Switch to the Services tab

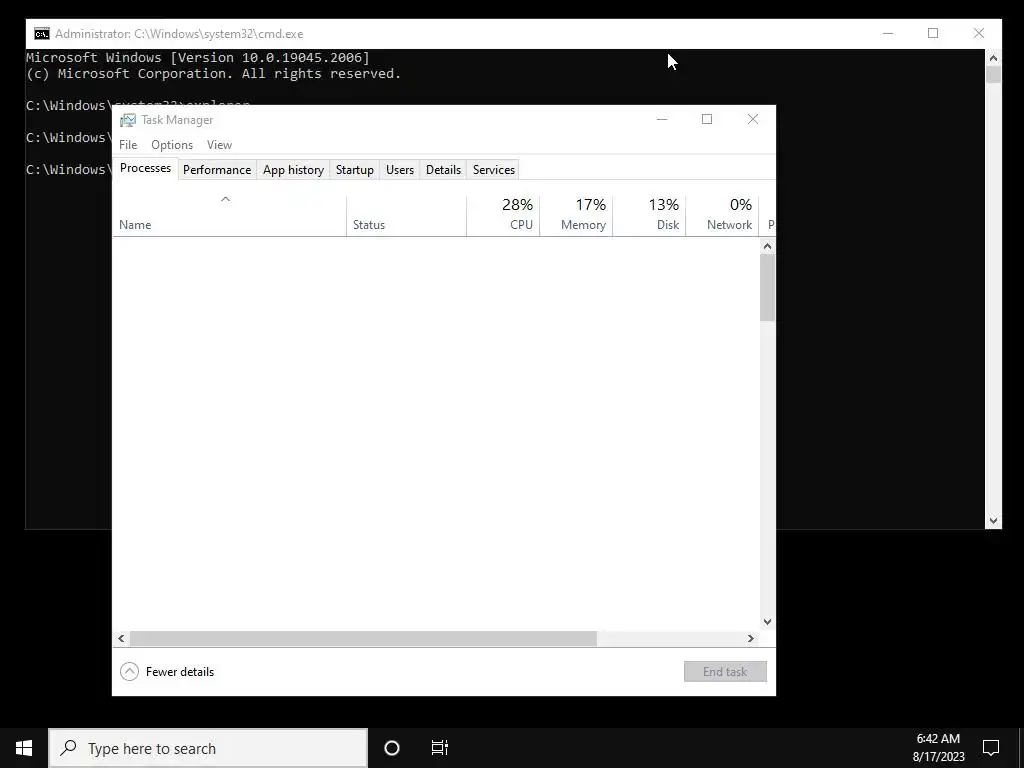[494, 170]
